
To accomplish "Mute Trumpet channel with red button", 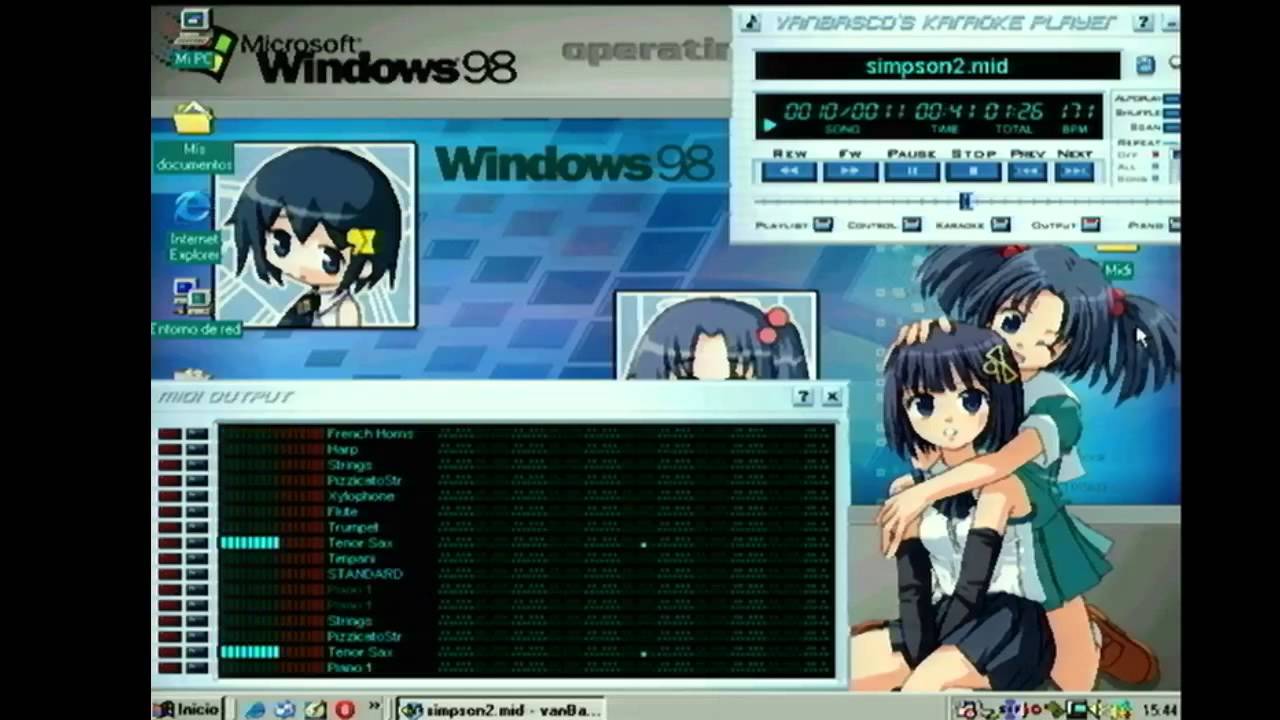I will (x=170, y=527).
